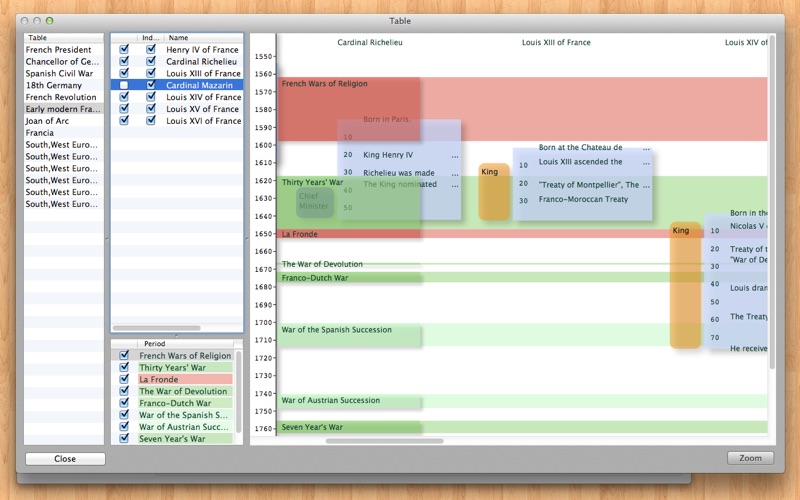Click War of the Spanish Succession band
This screenshot has height=500, width=800.
click(522, 335)
